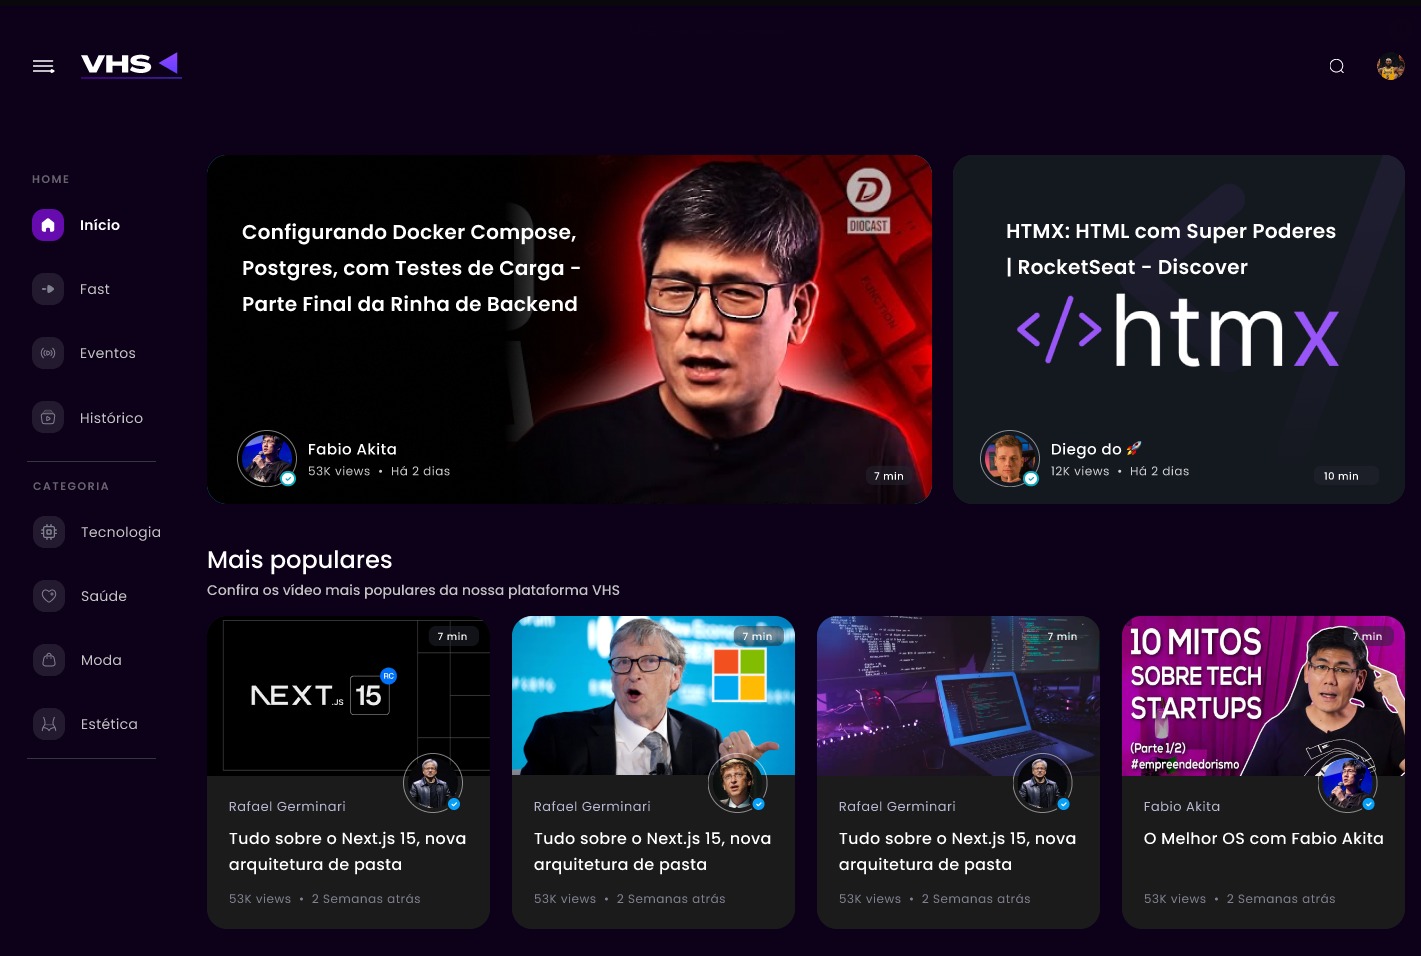Click the Fast sidebar icon

click(48, 289)
